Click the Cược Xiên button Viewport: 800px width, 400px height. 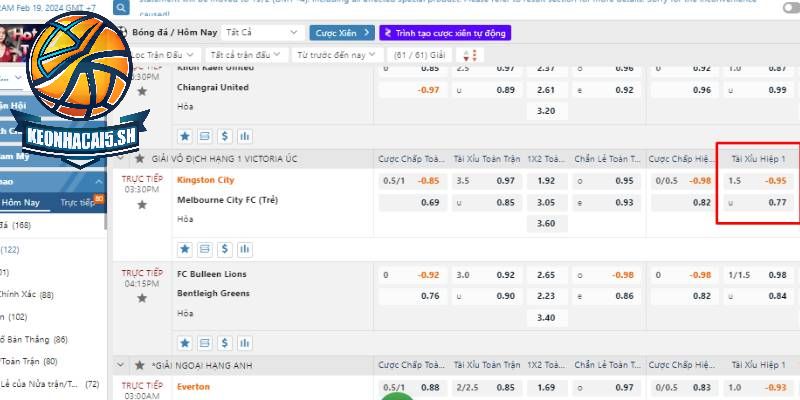[341, 32]
